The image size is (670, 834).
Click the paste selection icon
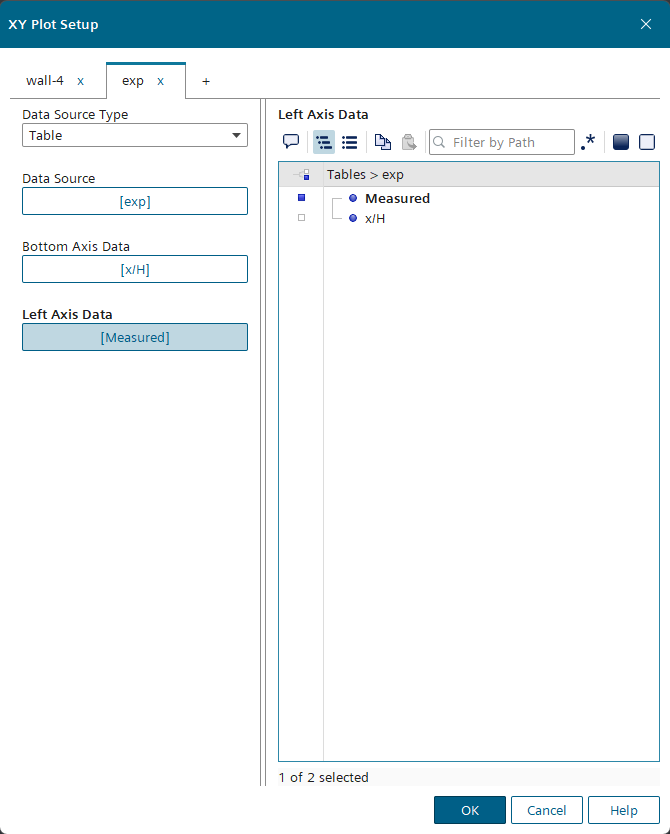point(409,142)
